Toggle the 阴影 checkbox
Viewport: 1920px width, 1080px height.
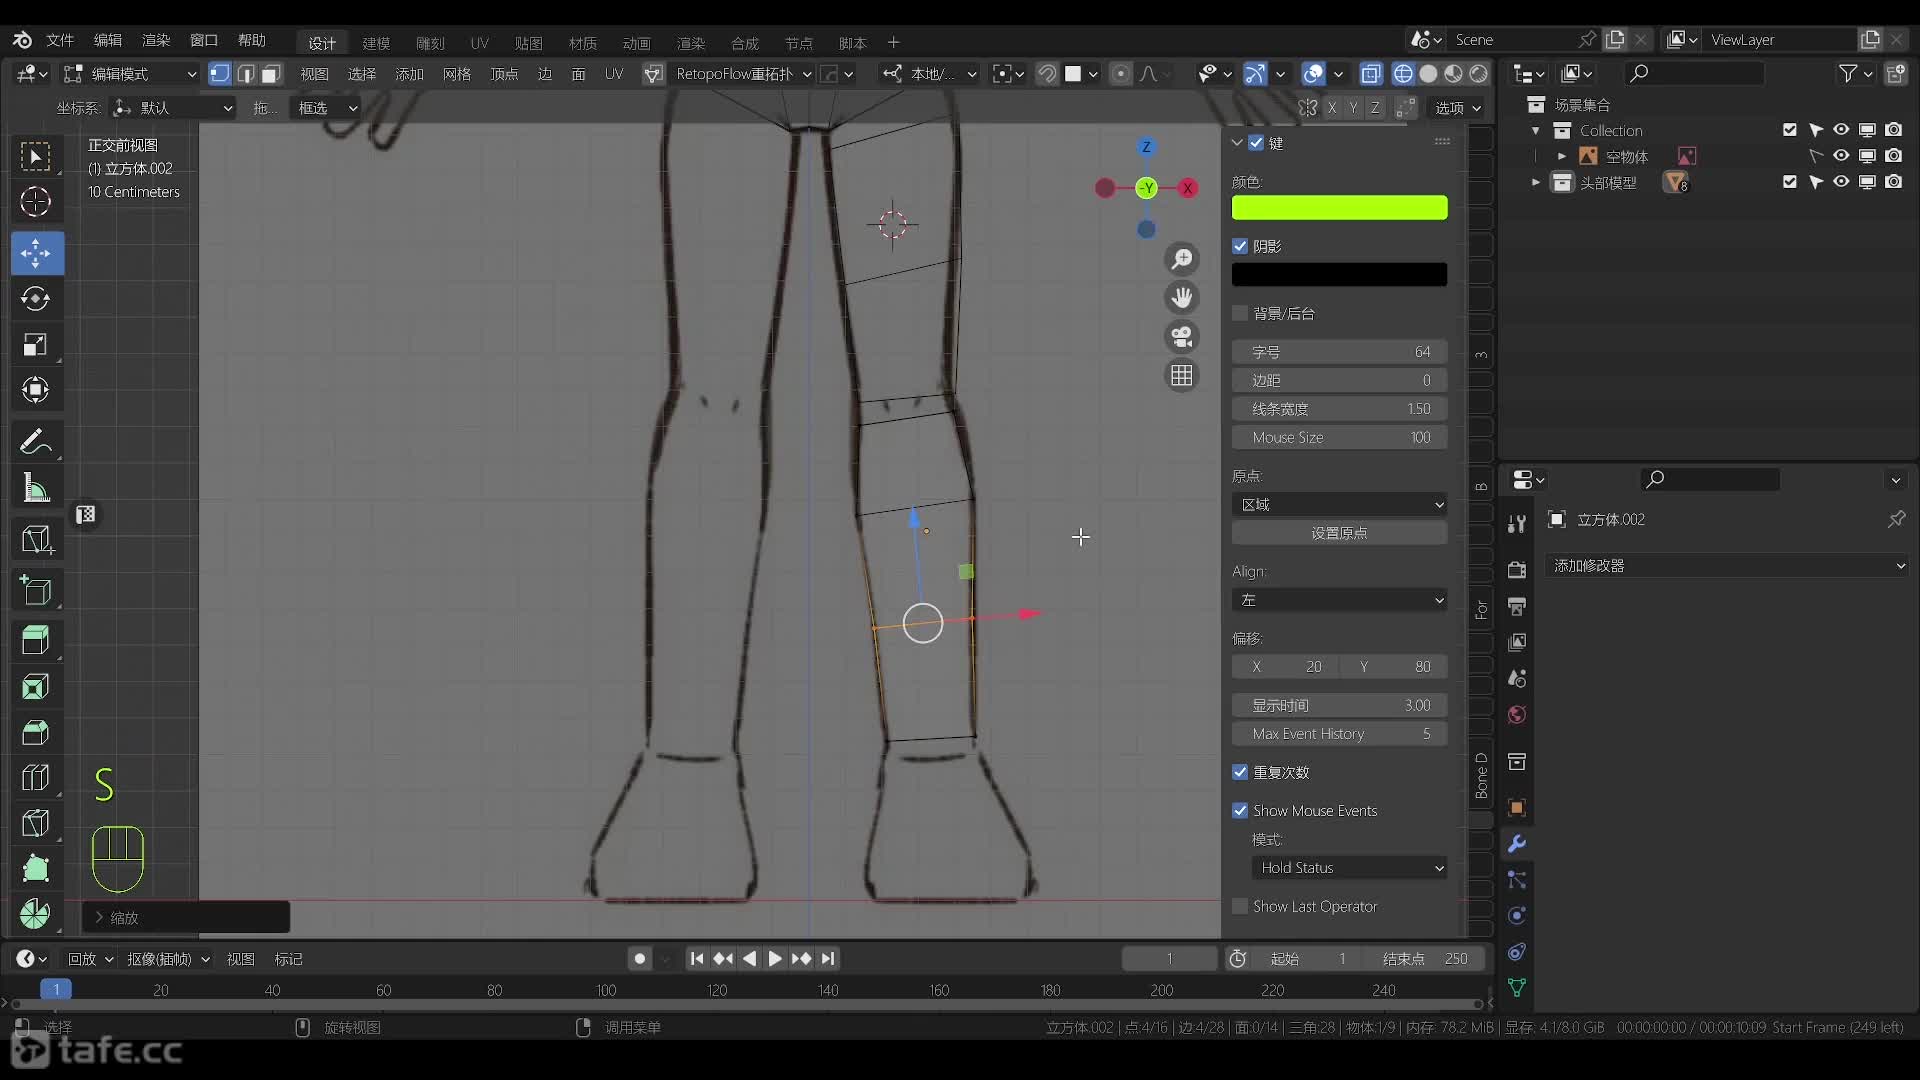[1240, 246]
